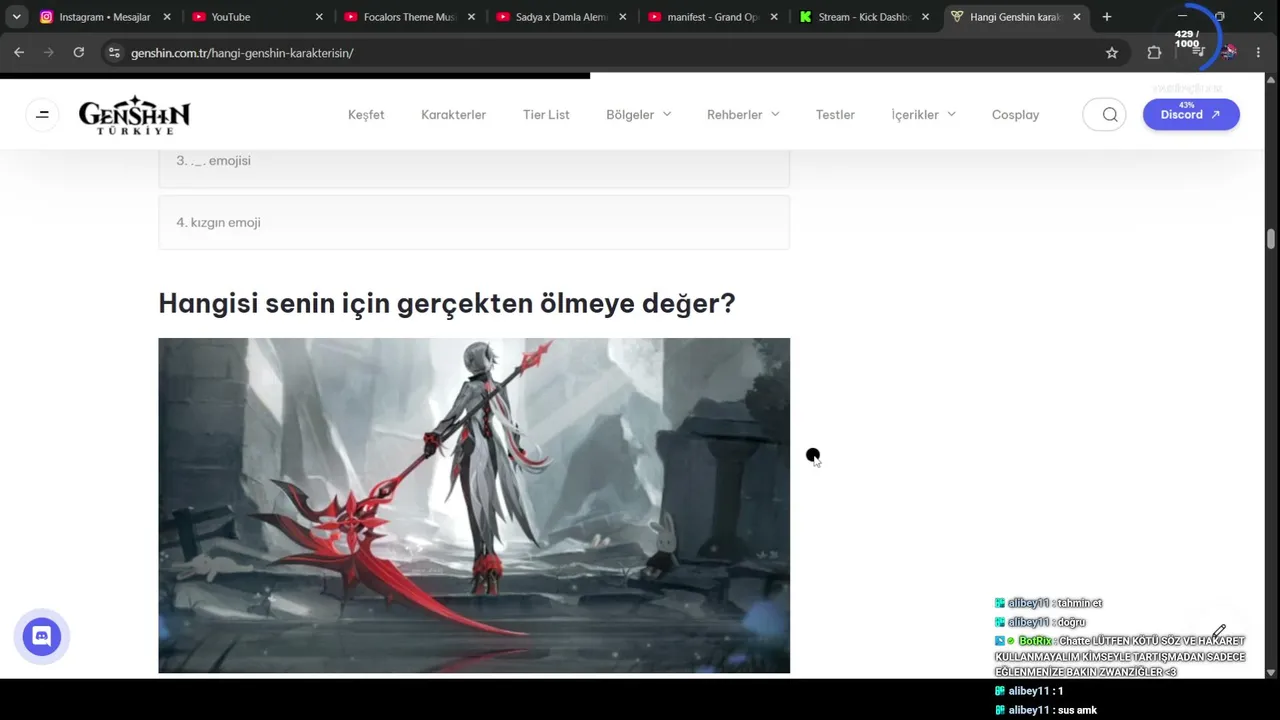Open the Testler page

click(x=835, y=115)
